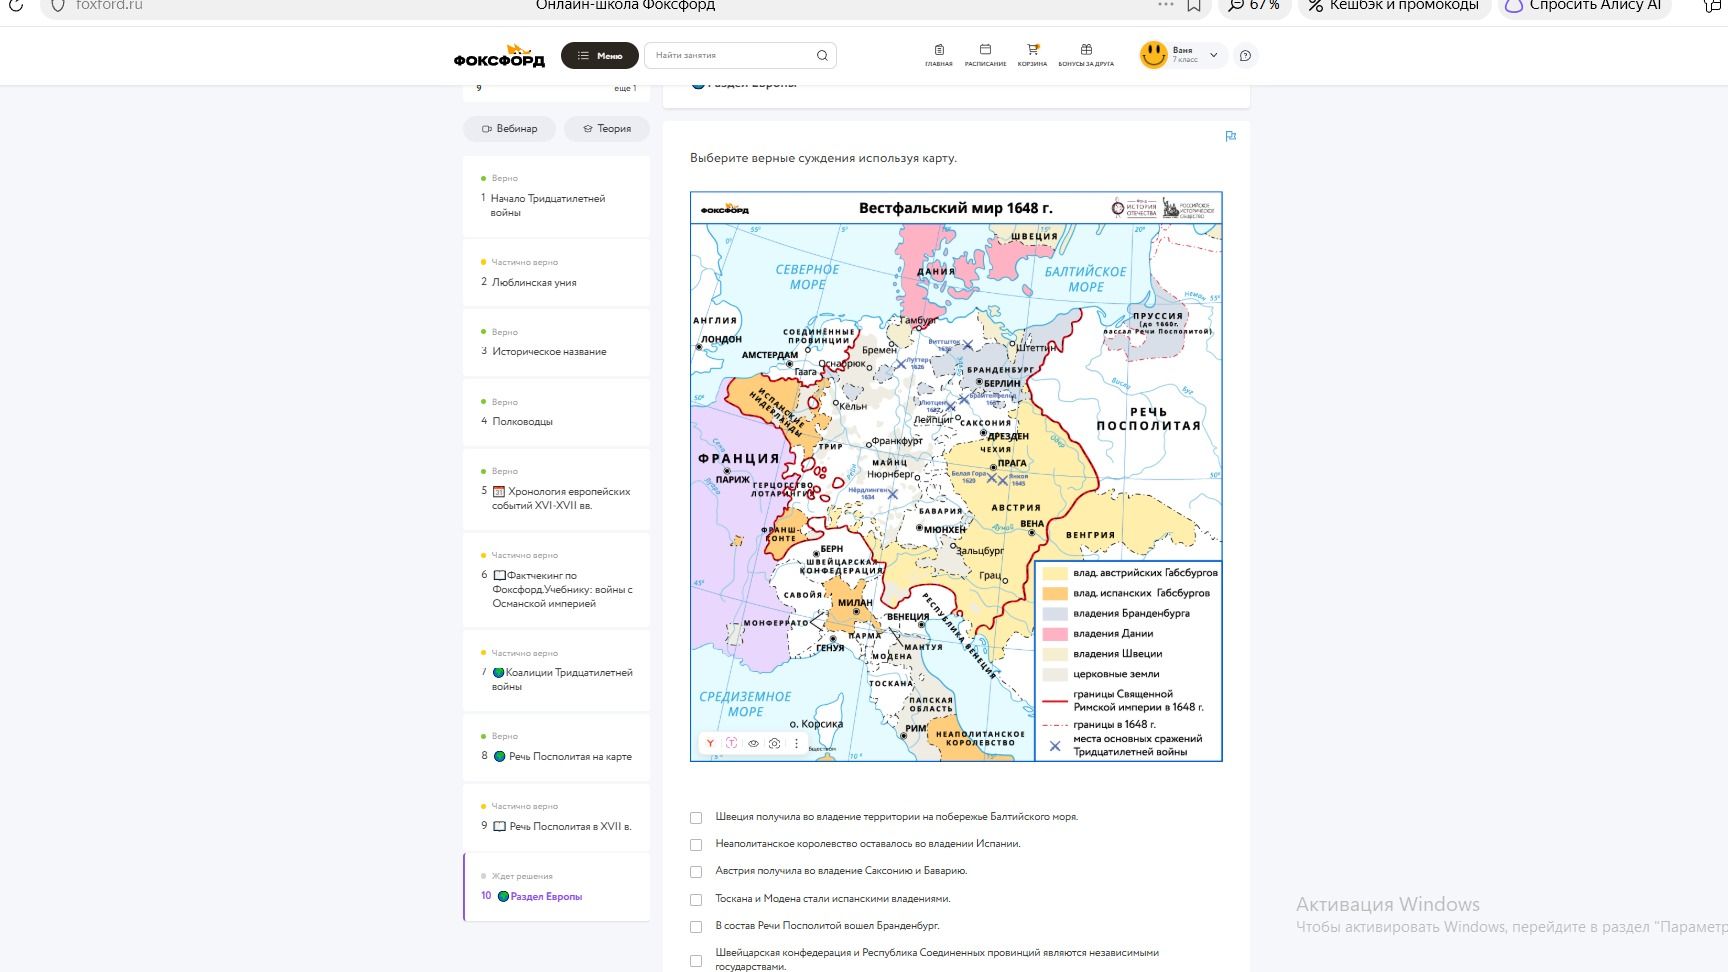Expand the Ваня profile dropdown
Viewport: 1728px width, 972px height.
pyautogui.click(x=1213, y=56)
